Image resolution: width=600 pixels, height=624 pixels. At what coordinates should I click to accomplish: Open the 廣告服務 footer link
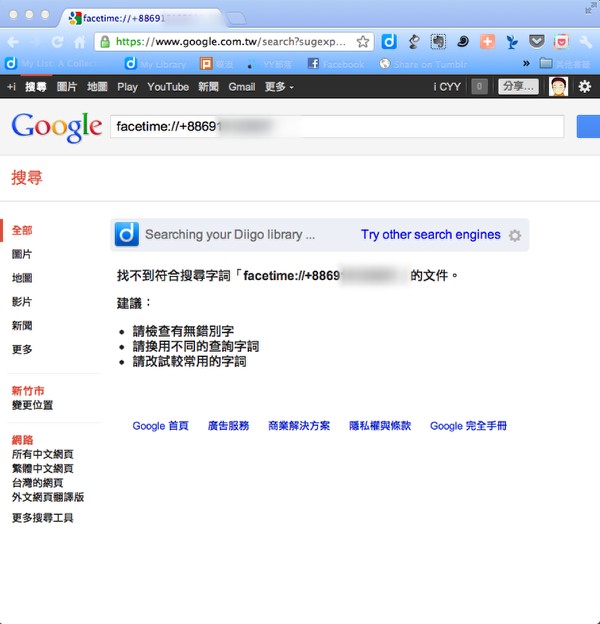pyautogui.click(x=228, y=426)
